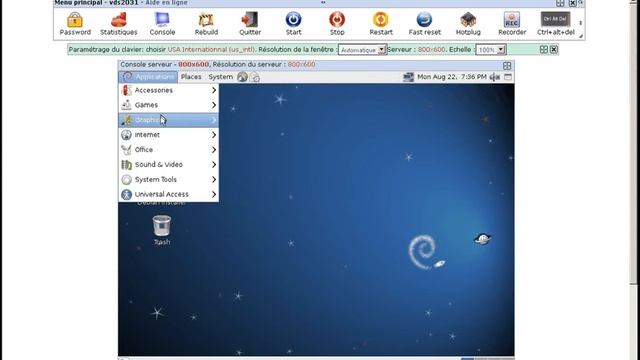Click the web browser launcher in GNOME panel
640x360 pixels.
(242, 77)
